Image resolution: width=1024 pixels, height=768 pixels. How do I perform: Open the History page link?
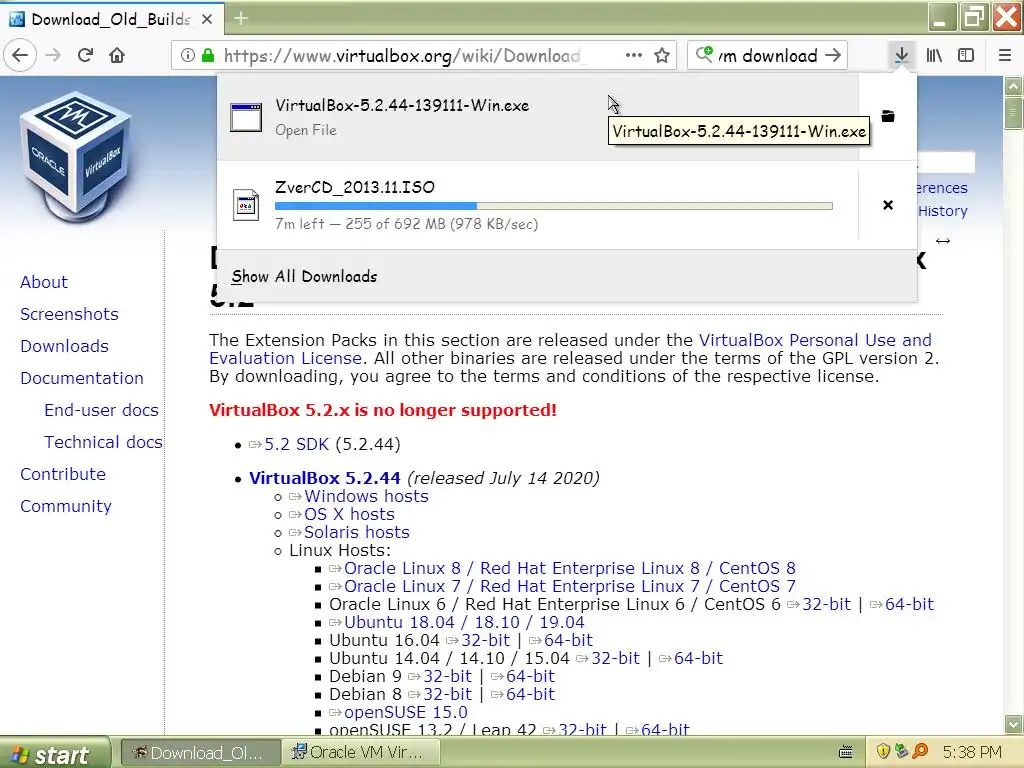point(942,211)
